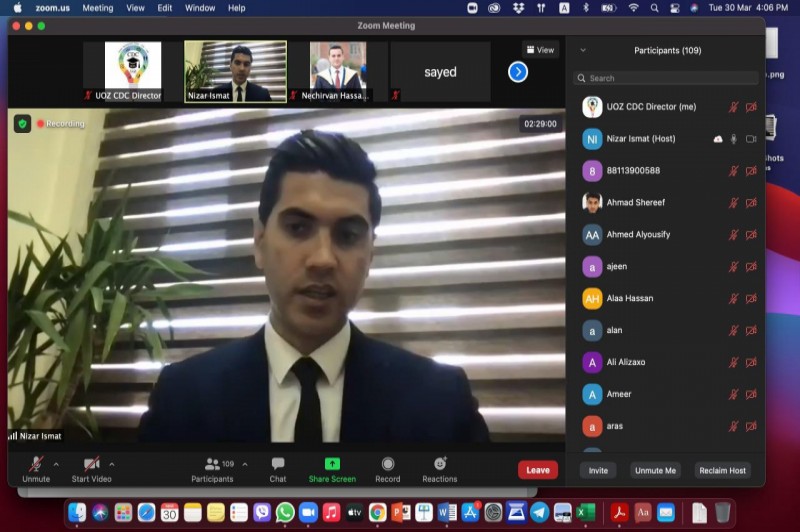The height and width of the screenshot is (532, 800).
Task: Toggle Start Video camera button
Action: 91,465
